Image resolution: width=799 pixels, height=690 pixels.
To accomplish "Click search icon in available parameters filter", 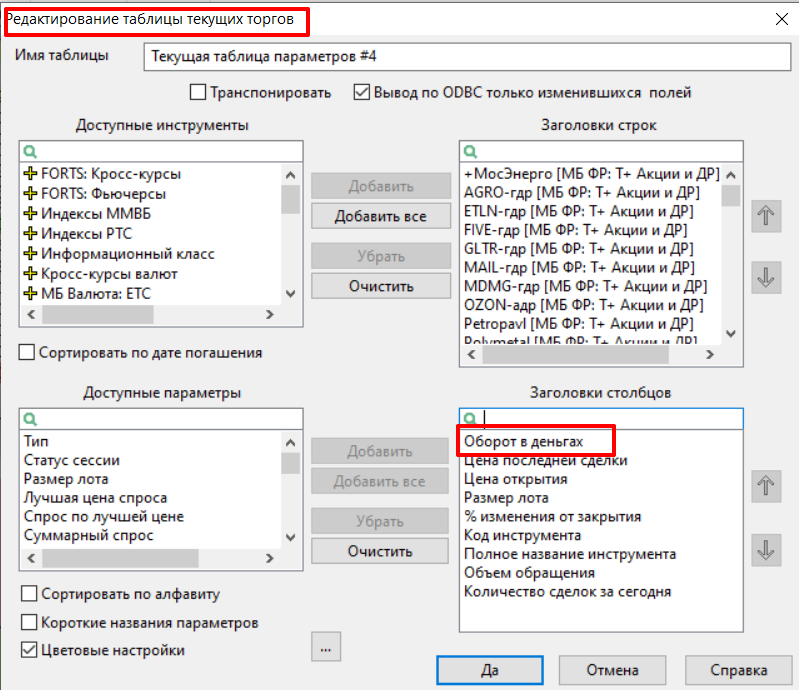I will tap(29, 420).
